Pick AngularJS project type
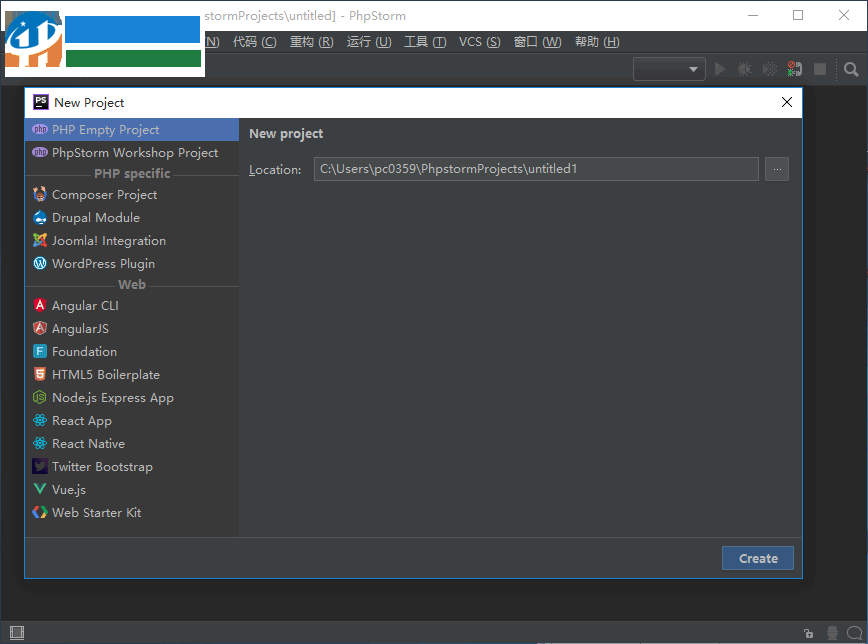This screenshot has width=868, height=644. pyautogui.click(x=132, y=328)
